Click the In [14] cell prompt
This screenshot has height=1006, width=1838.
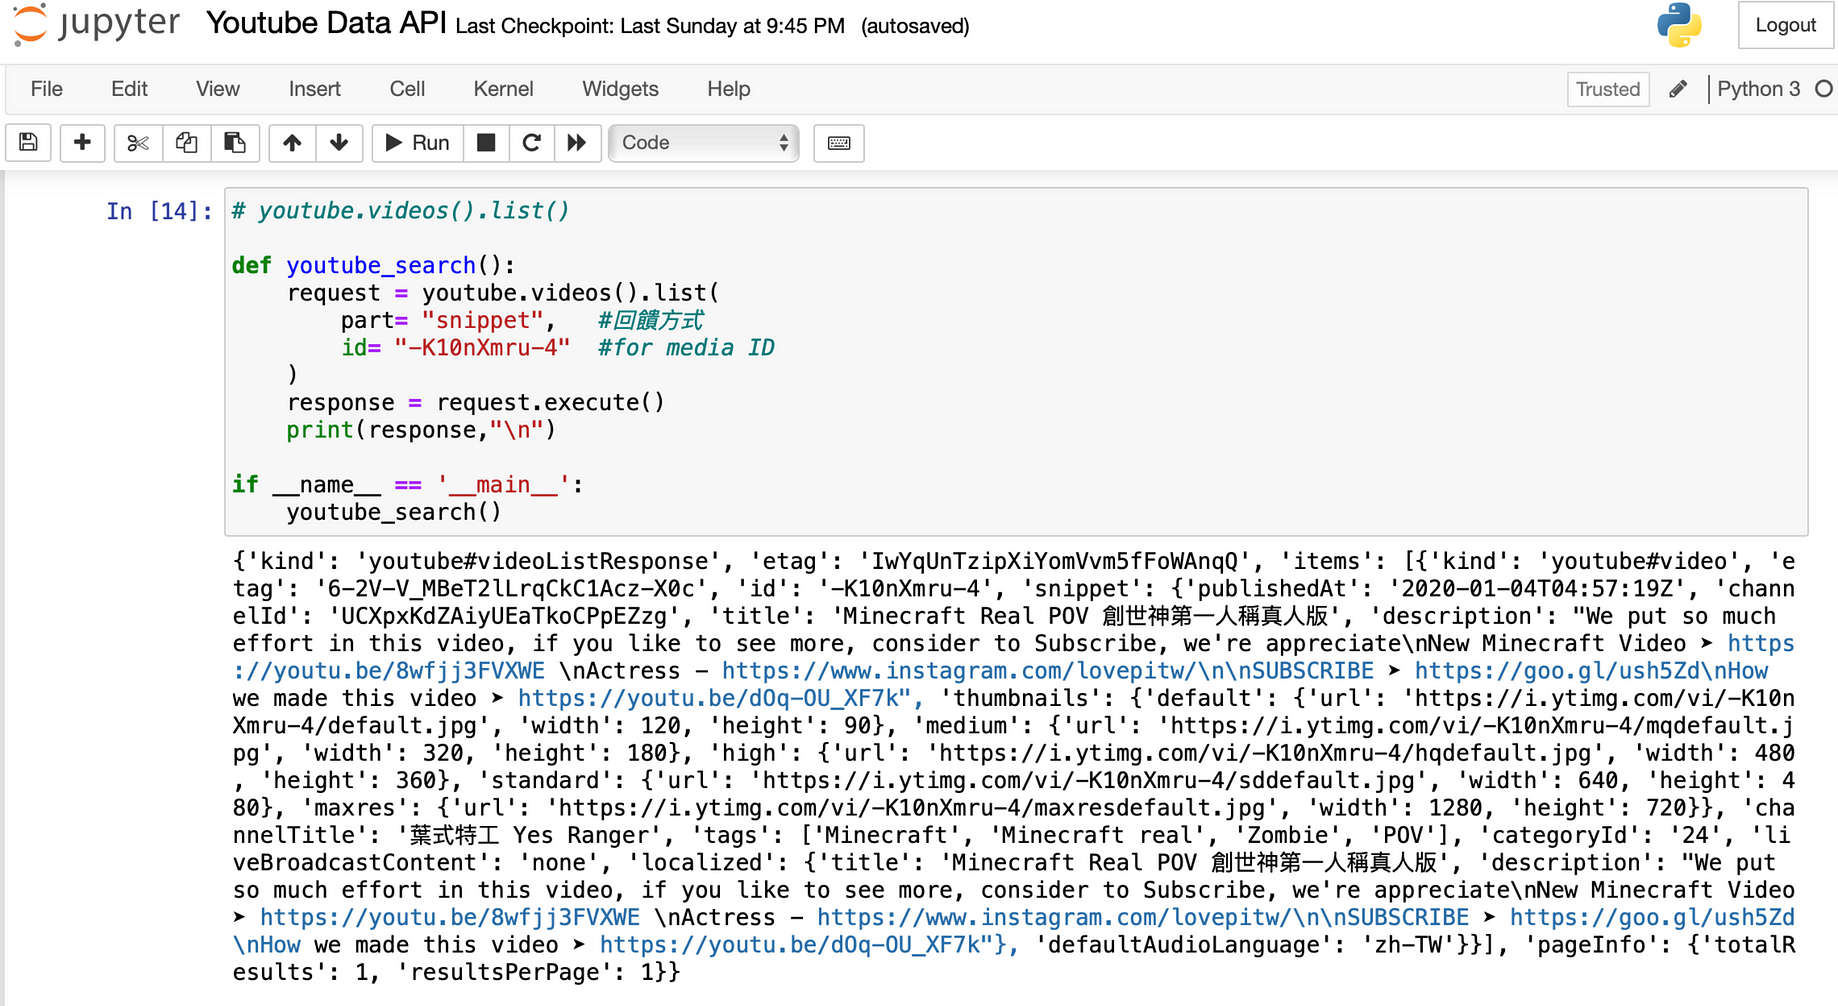[159, 211]
